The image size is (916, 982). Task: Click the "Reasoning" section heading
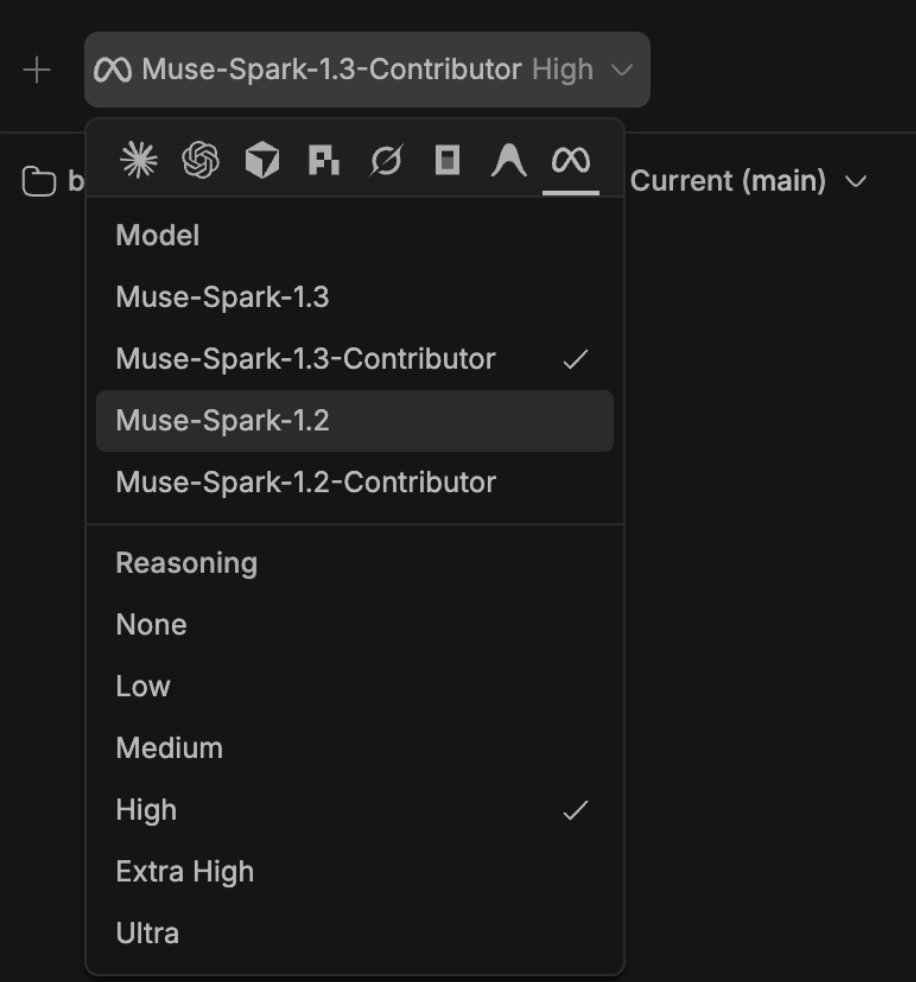click(x=187, y=564)
